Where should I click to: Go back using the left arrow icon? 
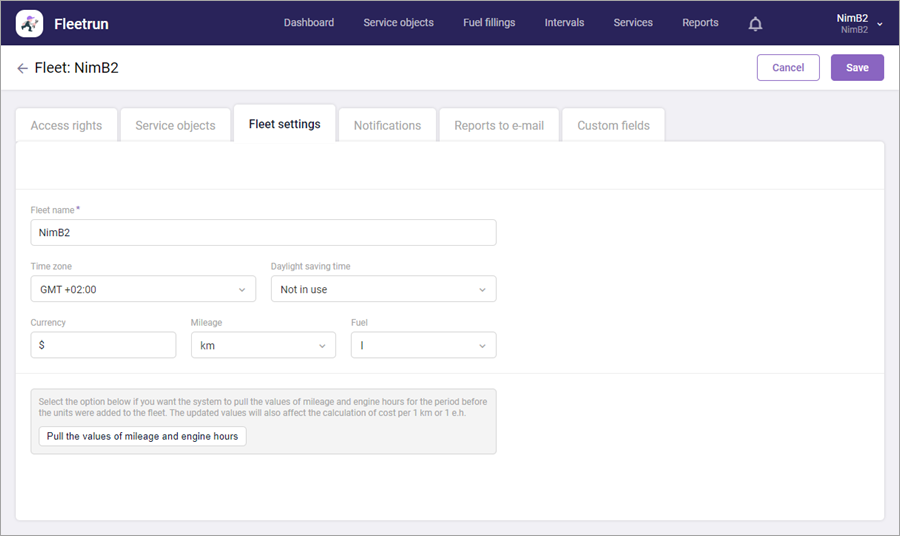click(x=22, y=68)
